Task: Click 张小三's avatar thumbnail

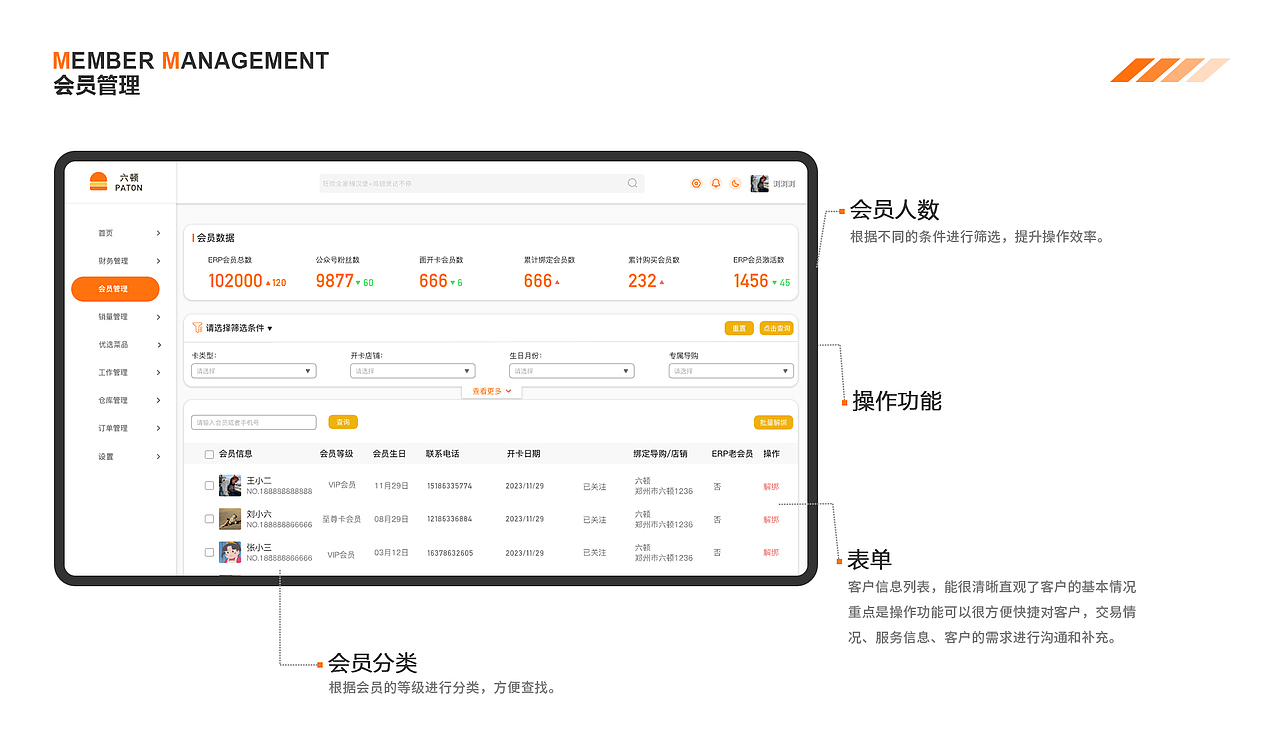Action: click(x=230, y=552)
